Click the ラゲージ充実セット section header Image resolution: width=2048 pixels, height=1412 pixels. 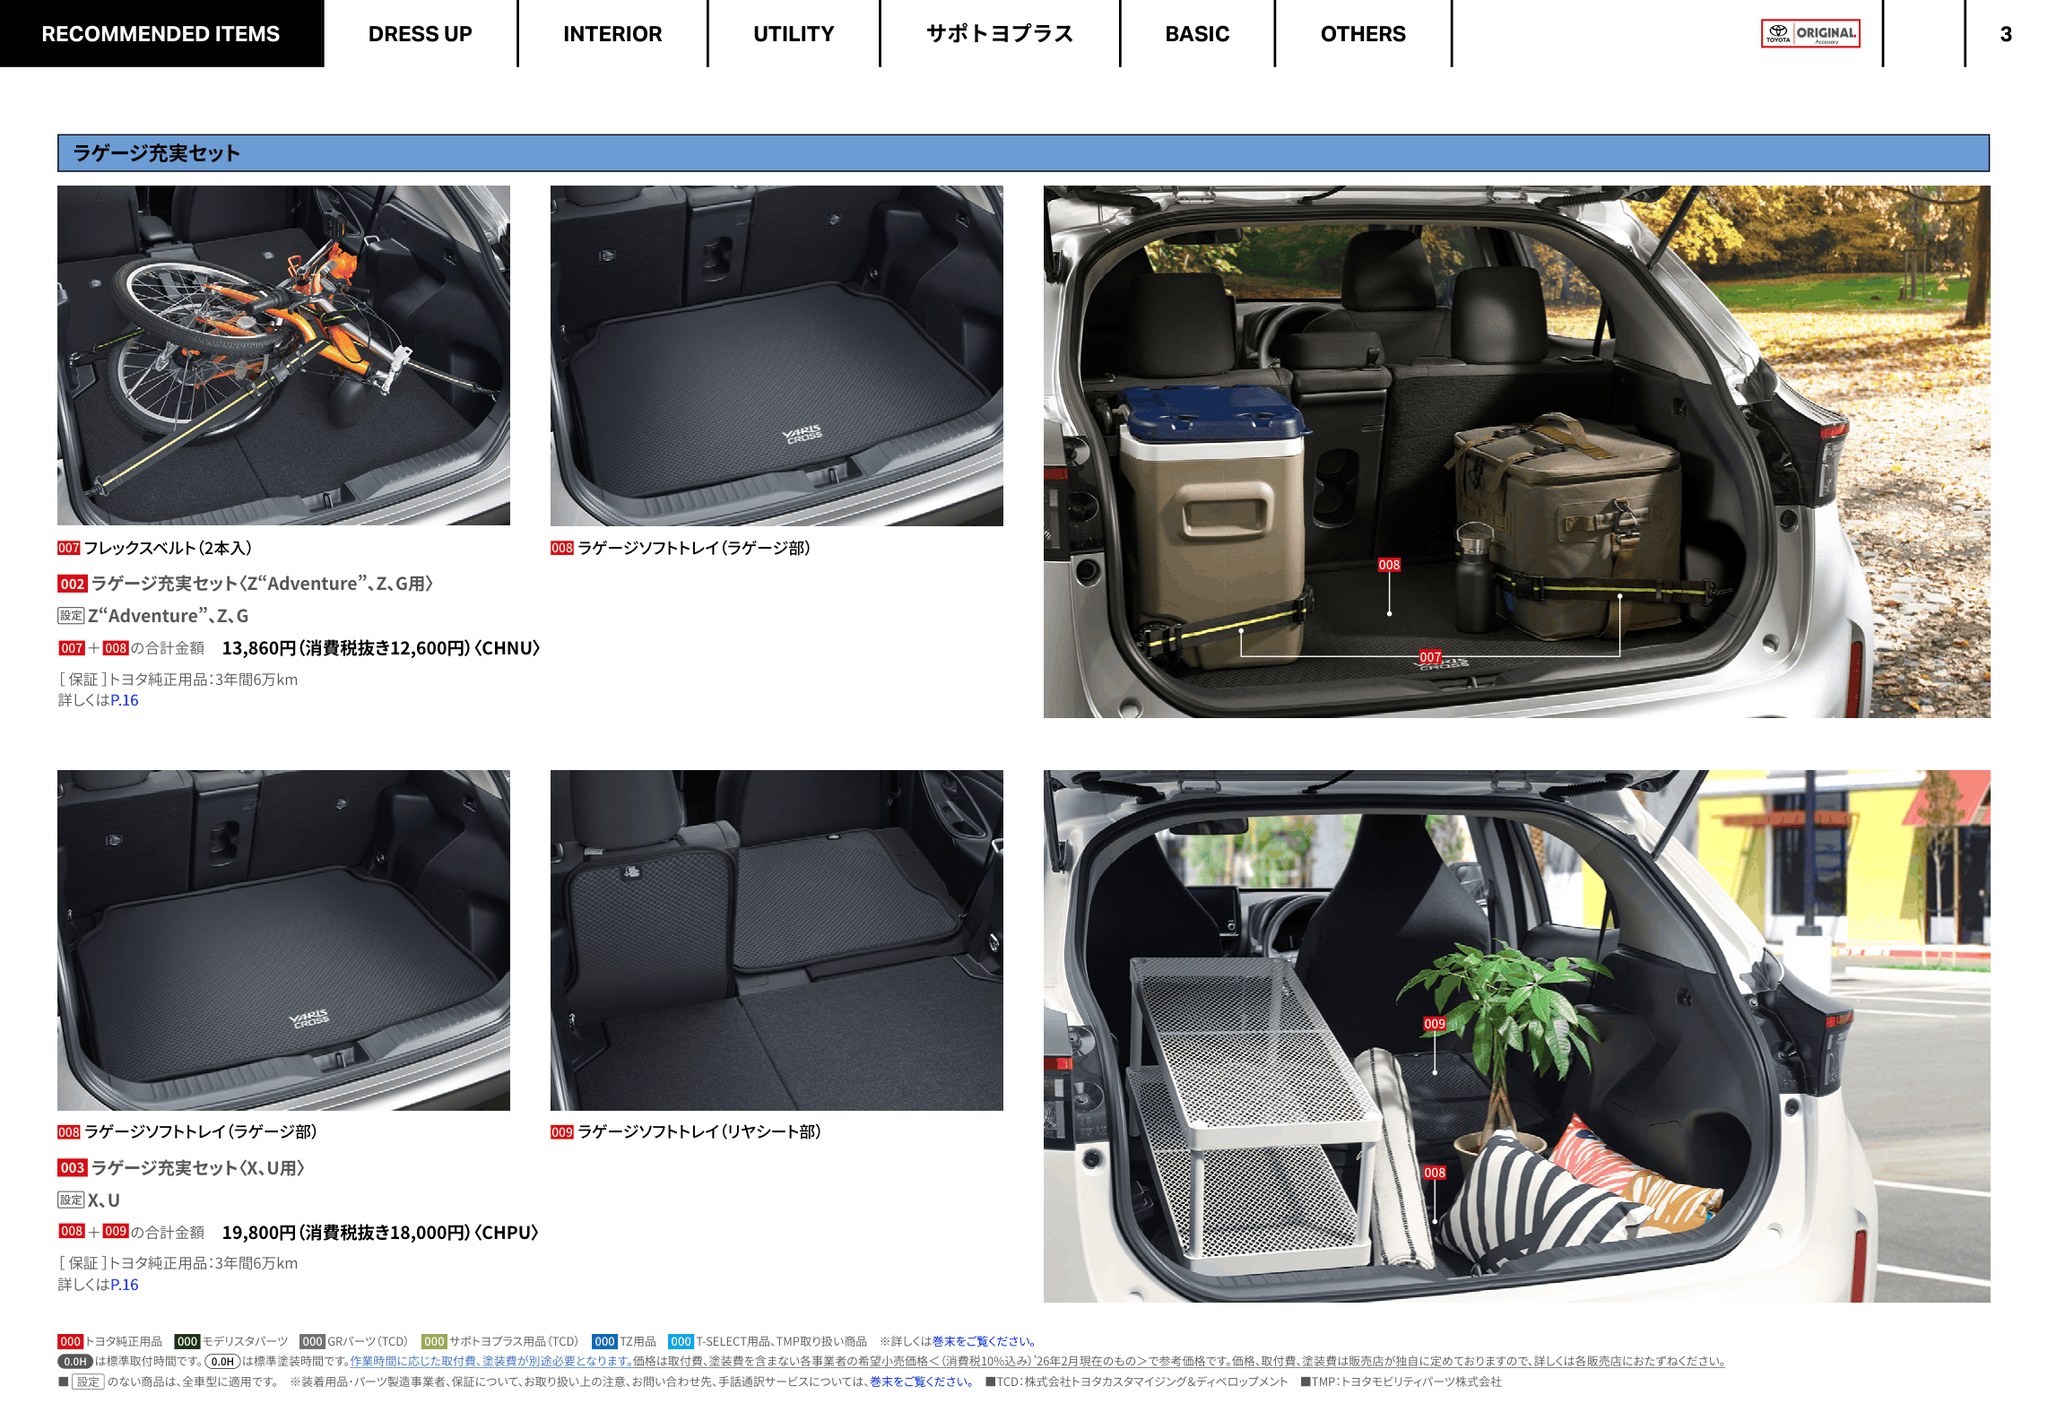[1023, 153]
